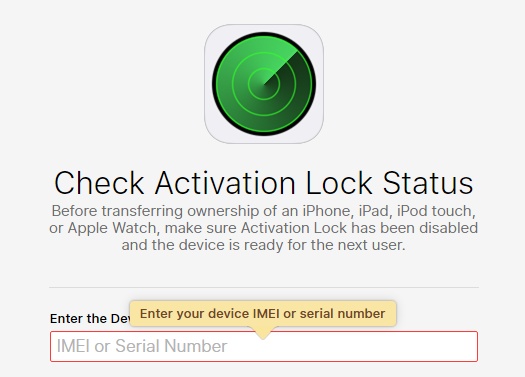Click 'Activation Lock has been disabled' text

click(x=359, y=228)
